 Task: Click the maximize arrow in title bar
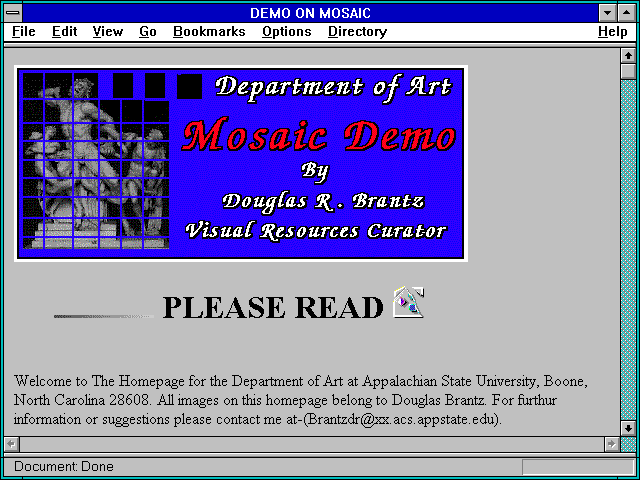click(627, 13)
